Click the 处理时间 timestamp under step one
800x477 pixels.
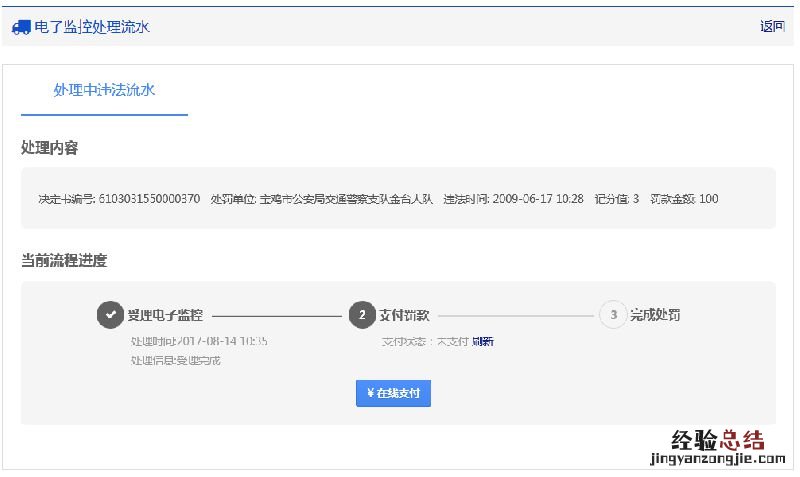coord(199,342)
